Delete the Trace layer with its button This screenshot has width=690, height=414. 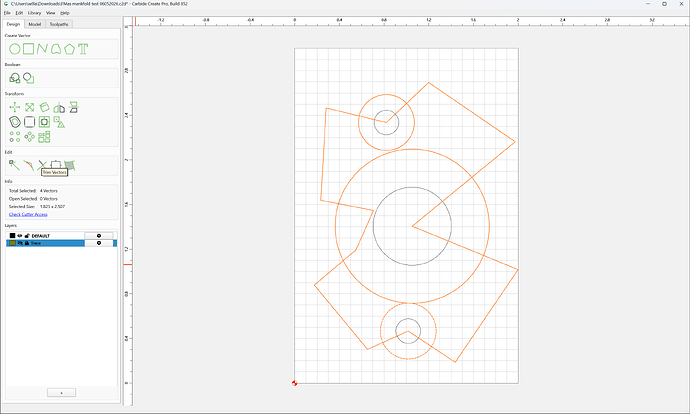99,243
